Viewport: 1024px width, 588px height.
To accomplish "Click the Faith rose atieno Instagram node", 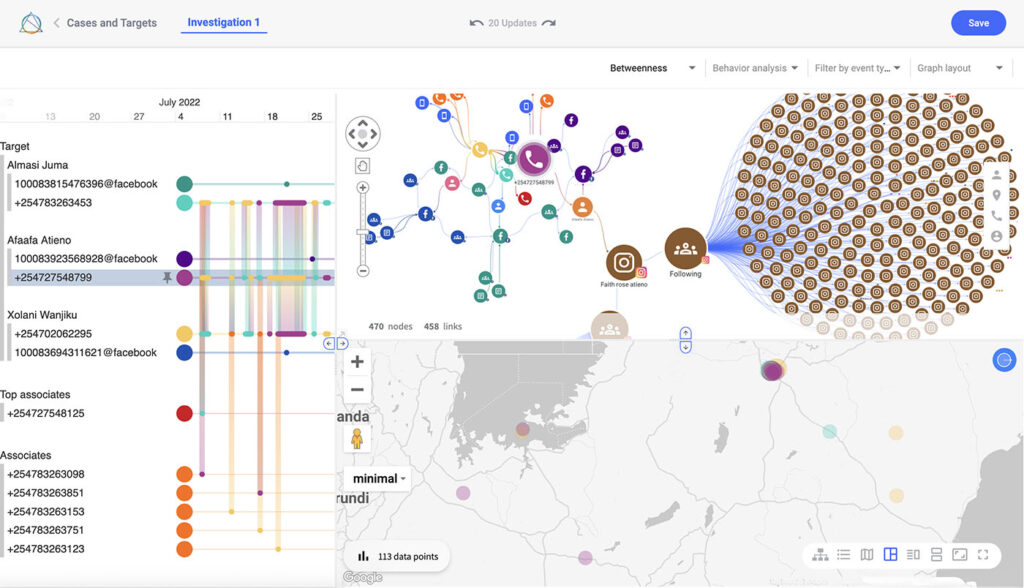I will pos(624,263).
